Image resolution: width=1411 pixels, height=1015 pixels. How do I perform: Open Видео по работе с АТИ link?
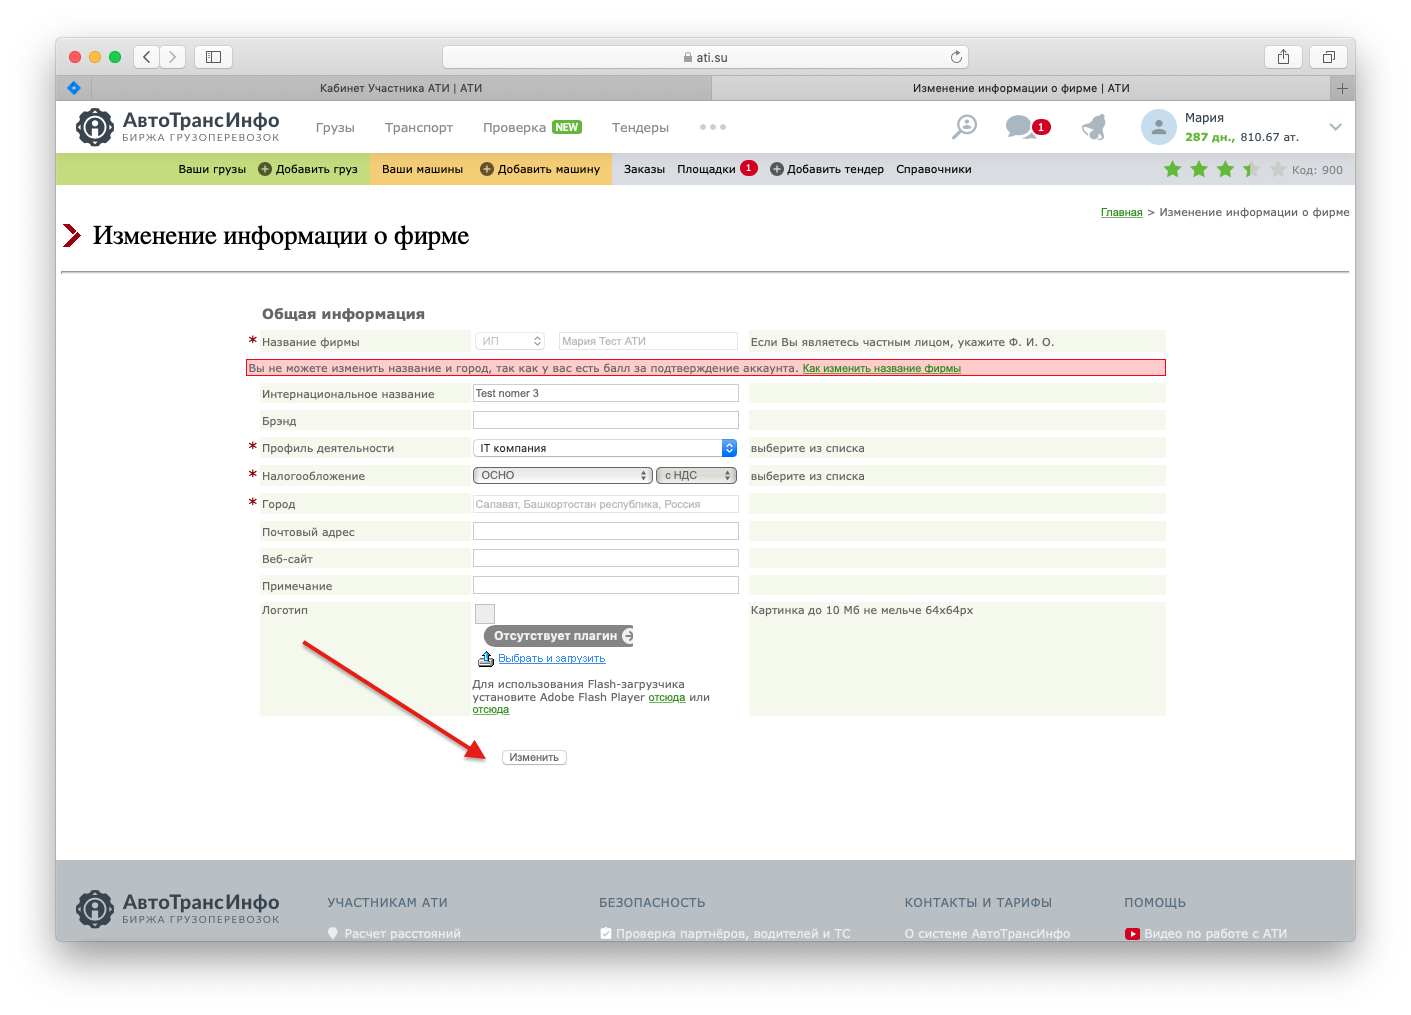pos(1206,934)
